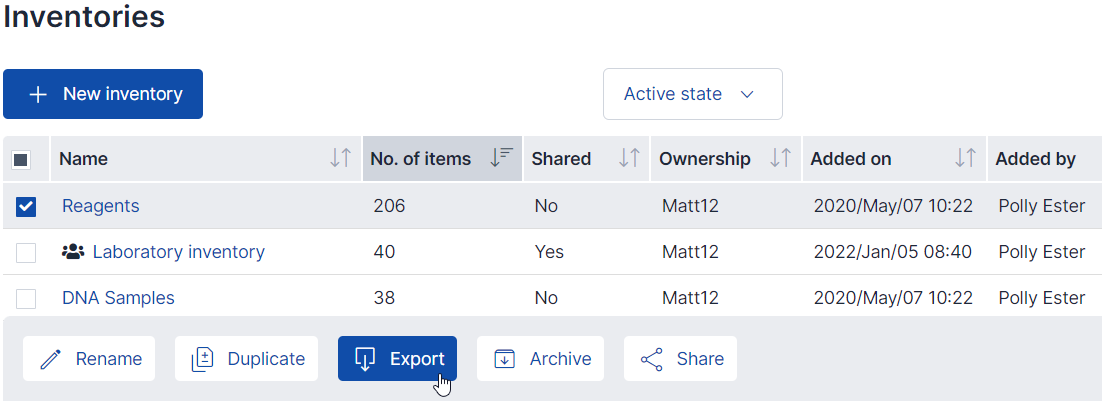Select the DNA Samples row checkbox
Image resolution: width=1102 pixels, height=402 pixels.
(x=26, y=298)
